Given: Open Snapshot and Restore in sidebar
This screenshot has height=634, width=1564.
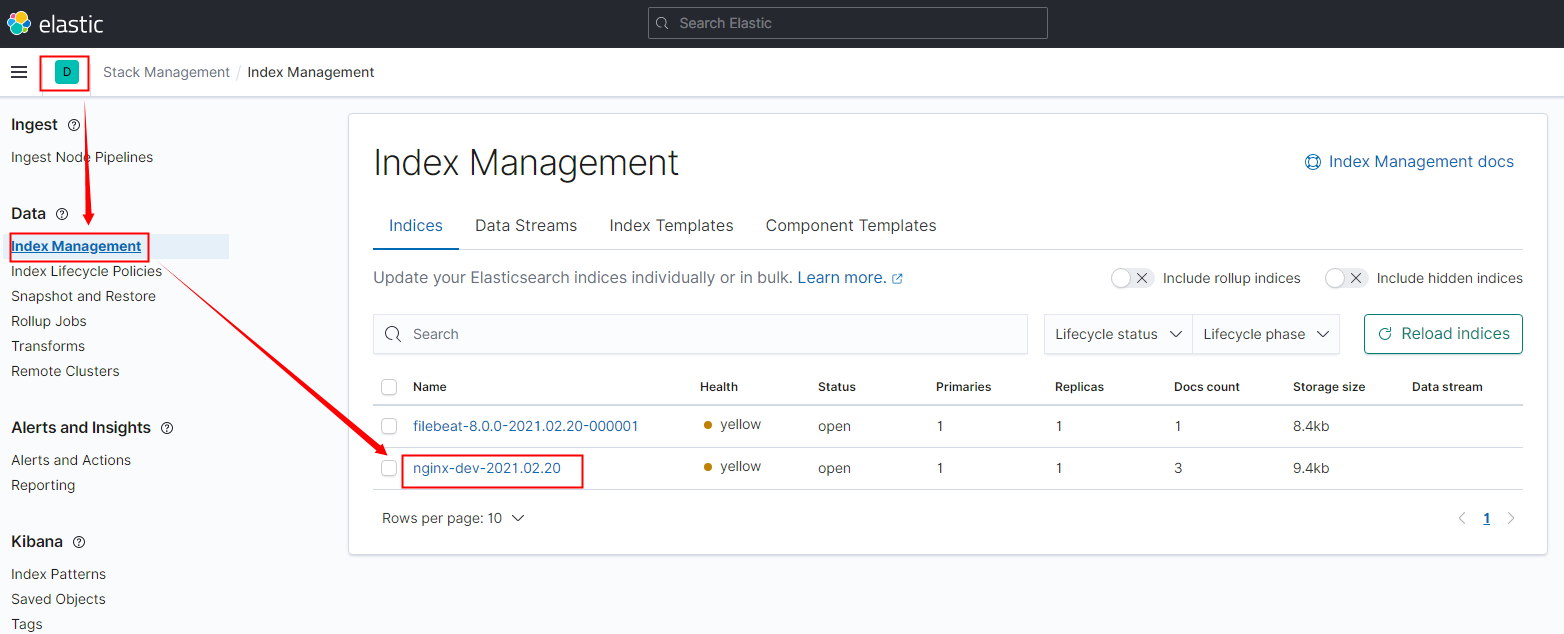Looking at the screenshot, I should pyautogui.click(x=83, y=296).
